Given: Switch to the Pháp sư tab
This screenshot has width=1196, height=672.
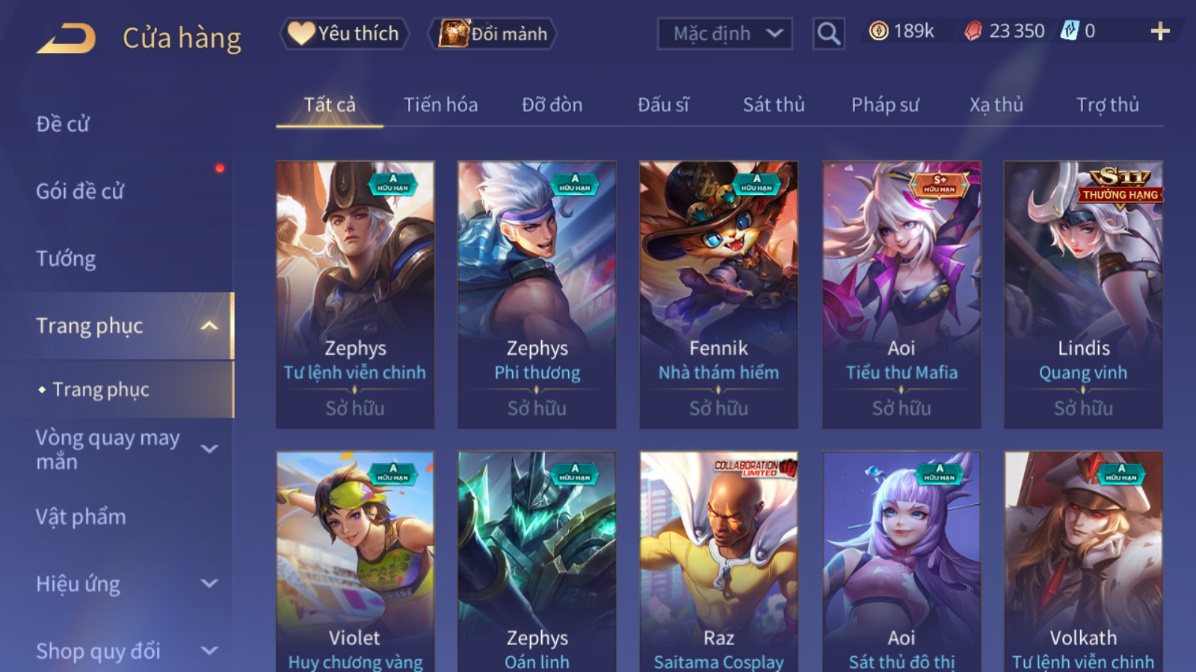Looking at the screenshot, I should [x=885, y=104].
